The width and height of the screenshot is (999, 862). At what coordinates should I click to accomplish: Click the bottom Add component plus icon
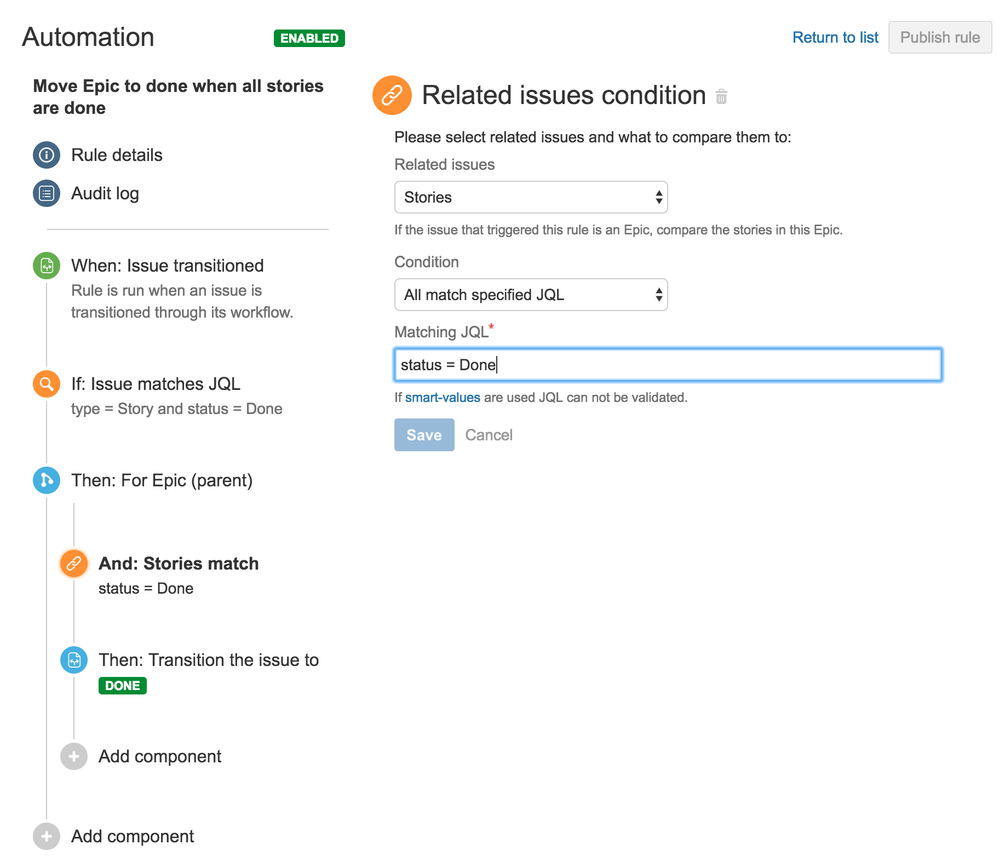45,836
